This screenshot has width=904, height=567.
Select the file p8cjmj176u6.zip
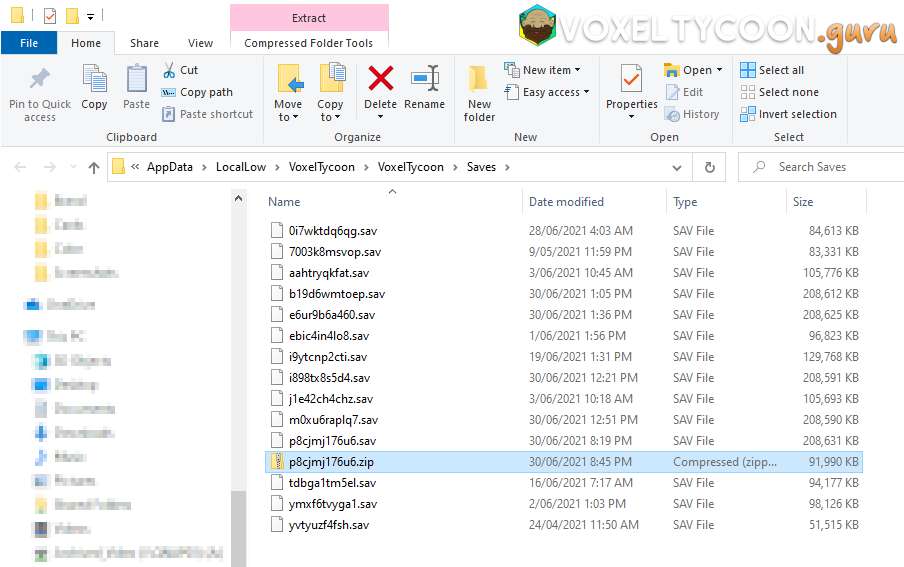[331, 462]
